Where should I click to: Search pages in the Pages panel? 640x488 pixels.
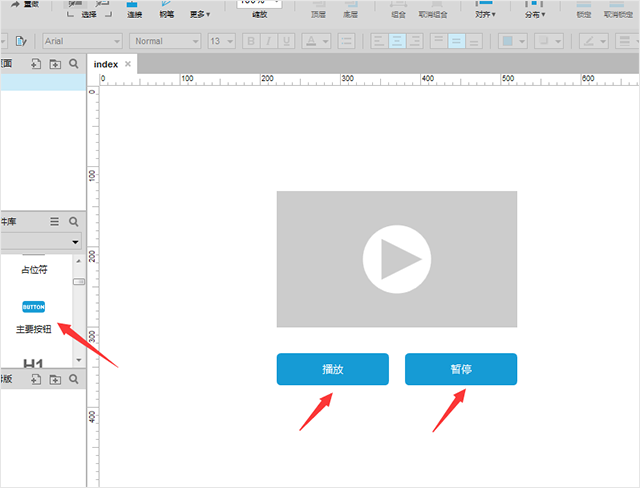click(x=74, y=64)
